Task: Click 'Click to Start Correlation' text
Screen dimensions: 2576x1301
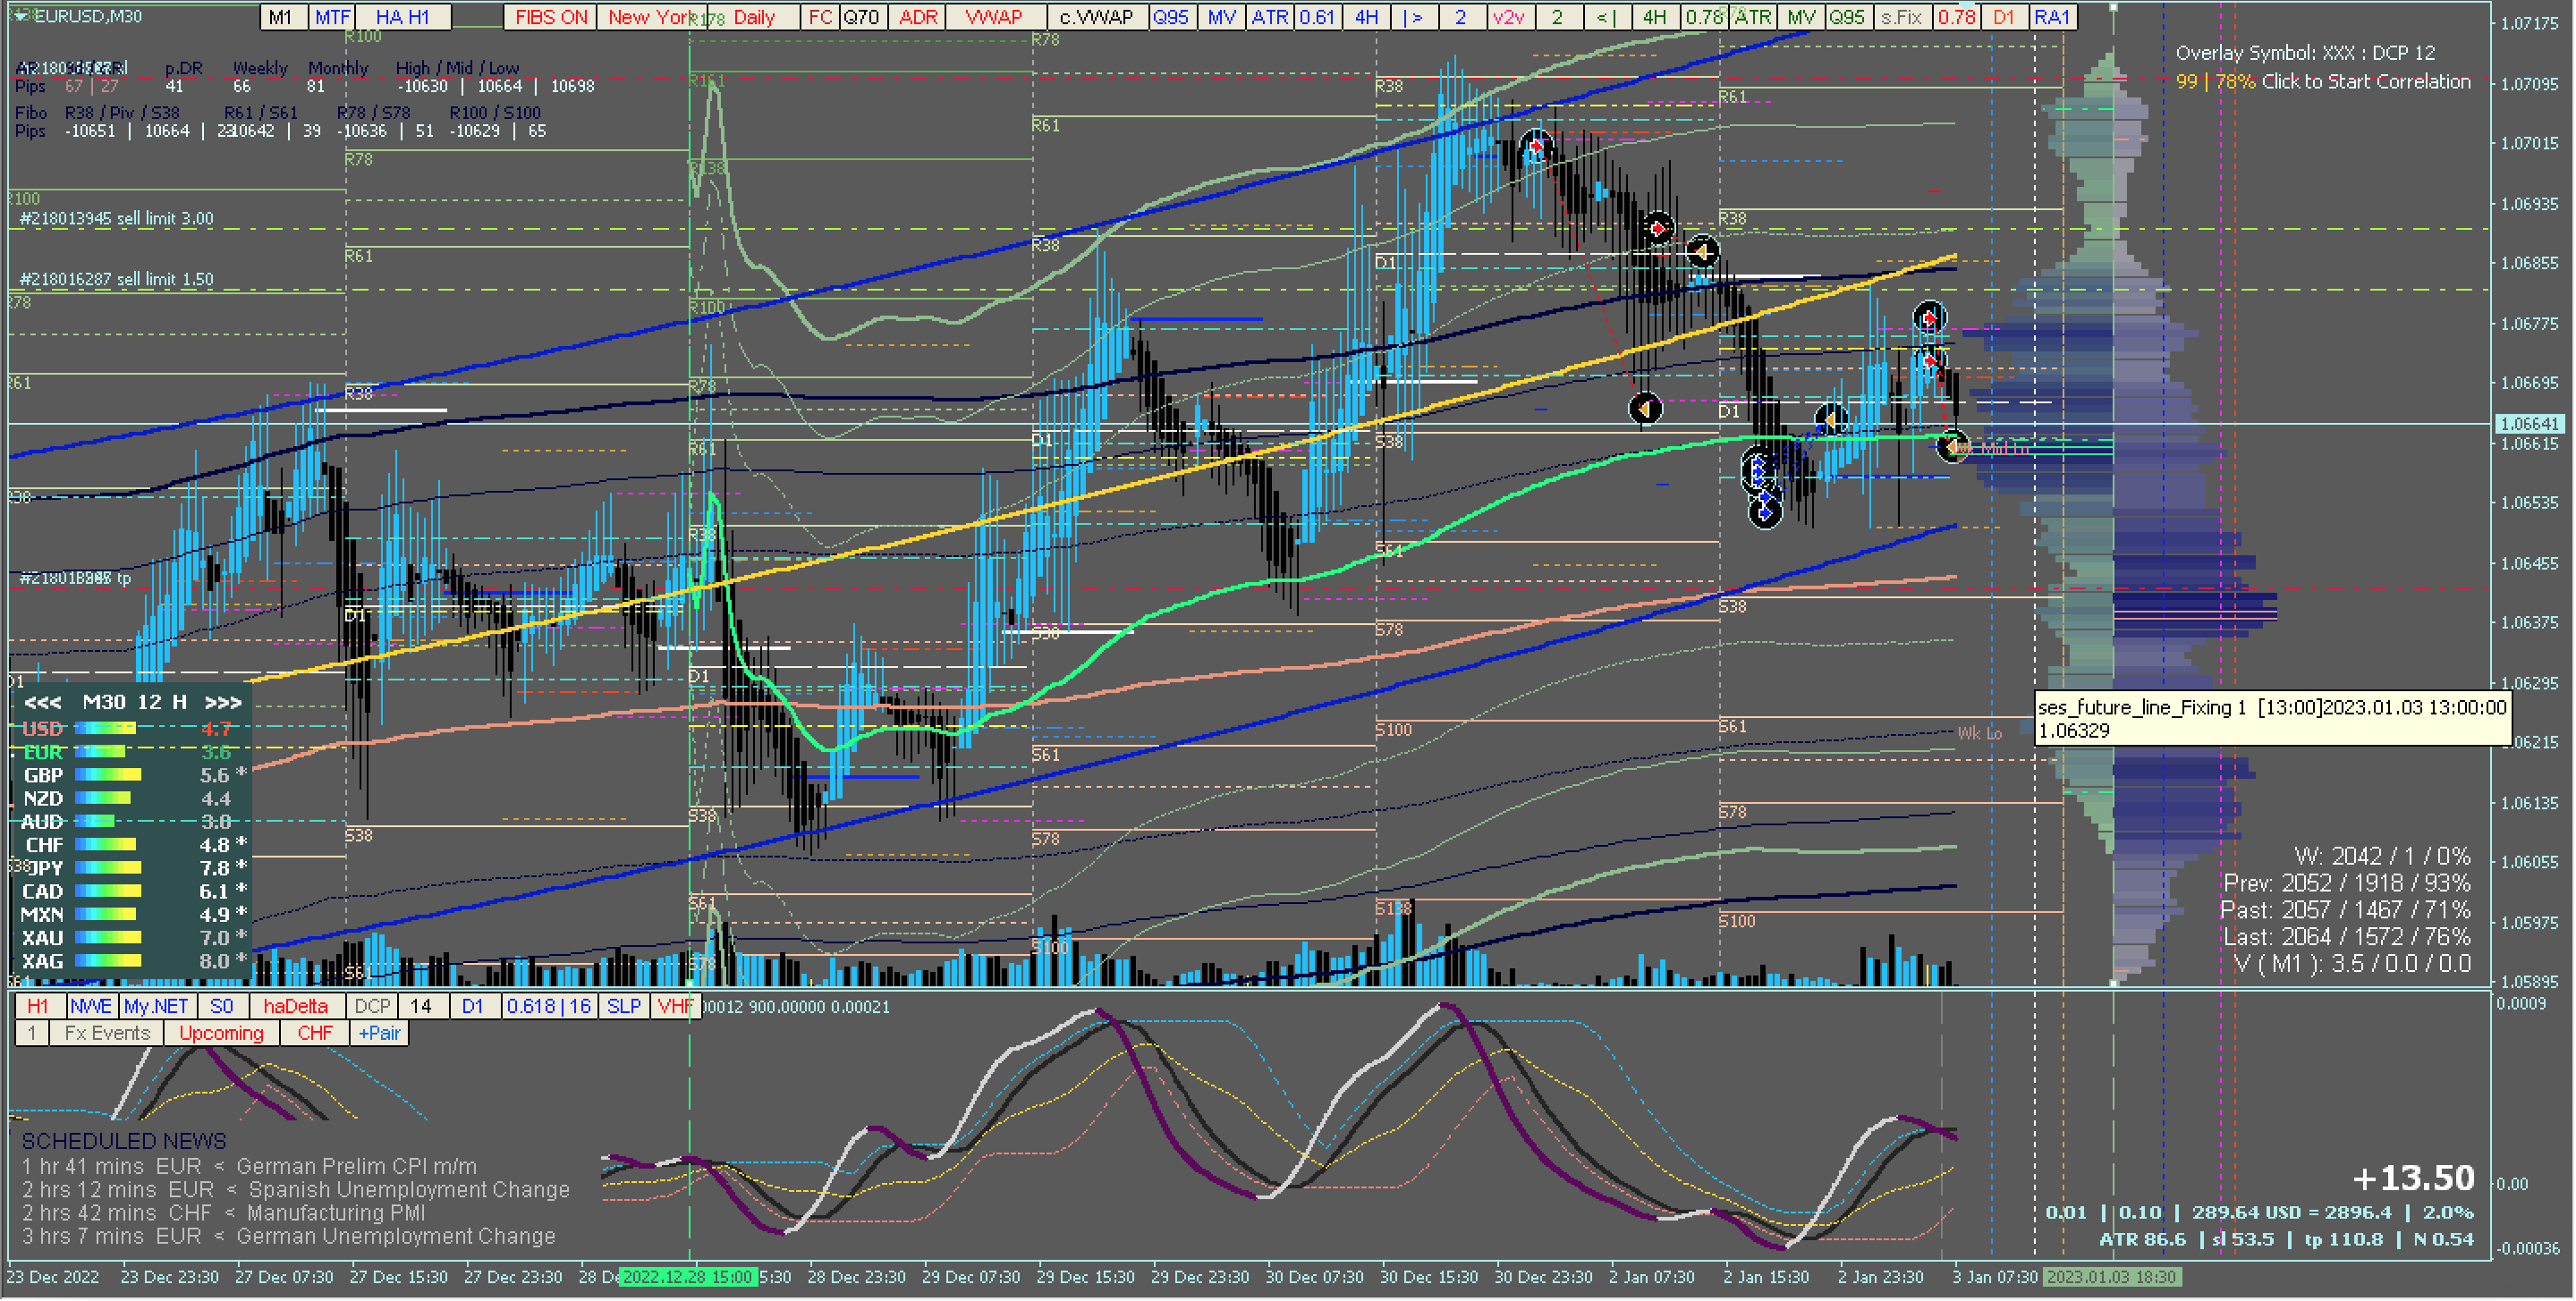Action: point(2366,82)
